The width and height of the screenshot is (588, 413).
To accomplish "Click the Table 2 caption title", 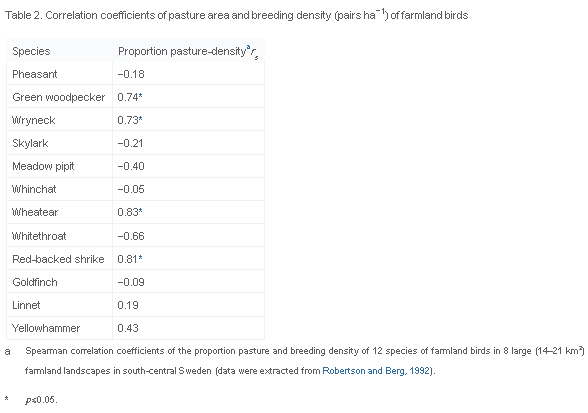I will click(237, 15).
